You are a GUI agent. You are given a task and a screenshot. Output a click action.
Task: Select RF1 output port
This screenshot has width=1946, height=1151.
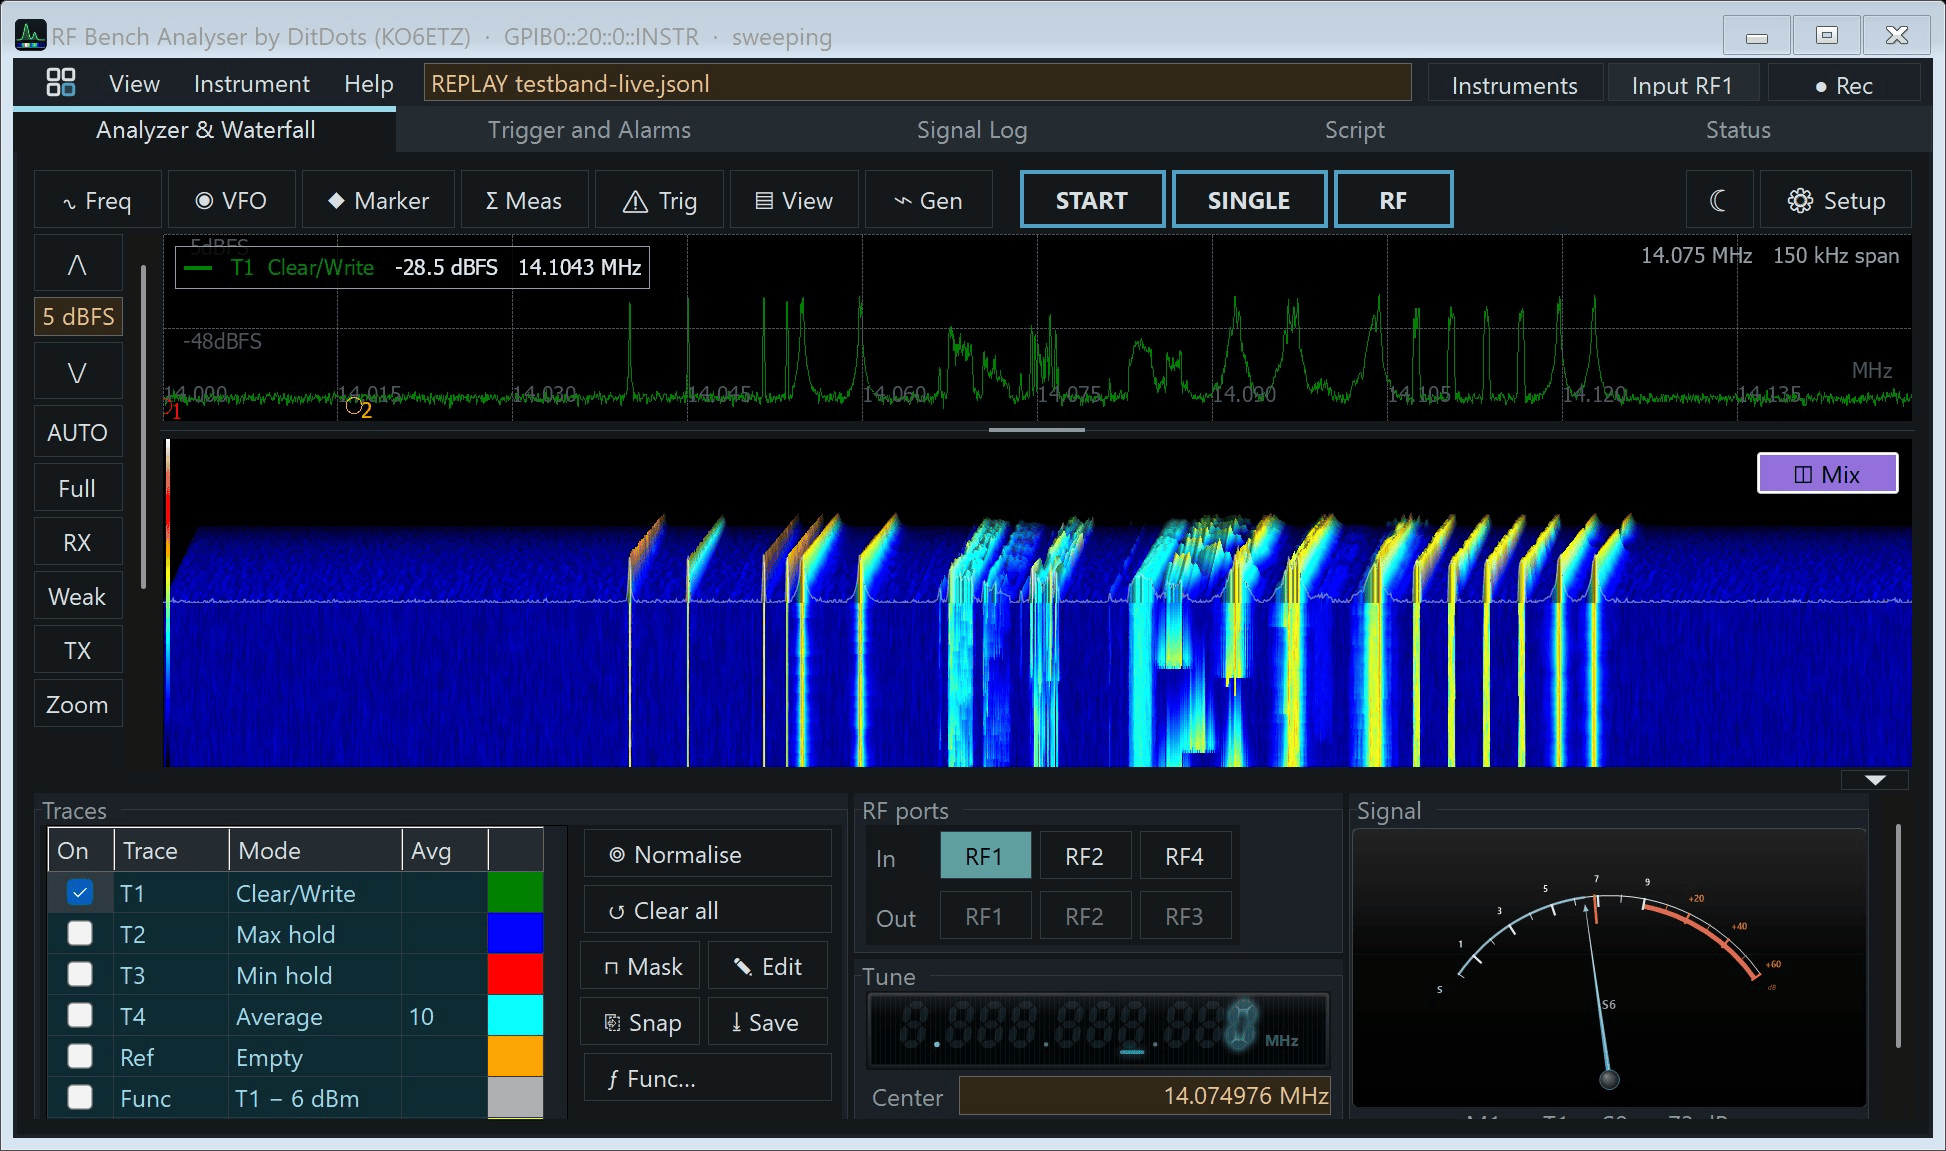(x=984, y=916)
